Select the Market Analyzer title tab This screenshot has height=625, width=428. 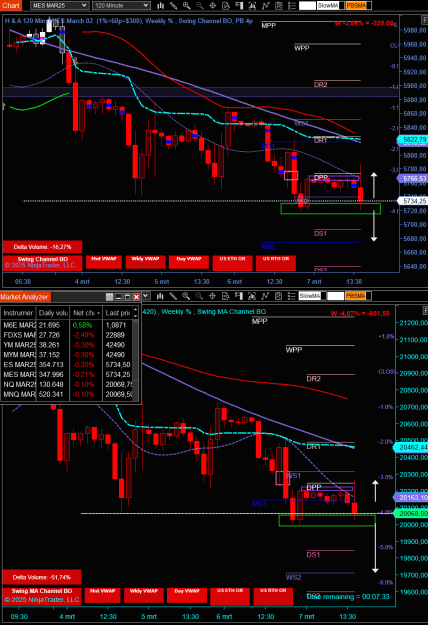coord(24,297)
